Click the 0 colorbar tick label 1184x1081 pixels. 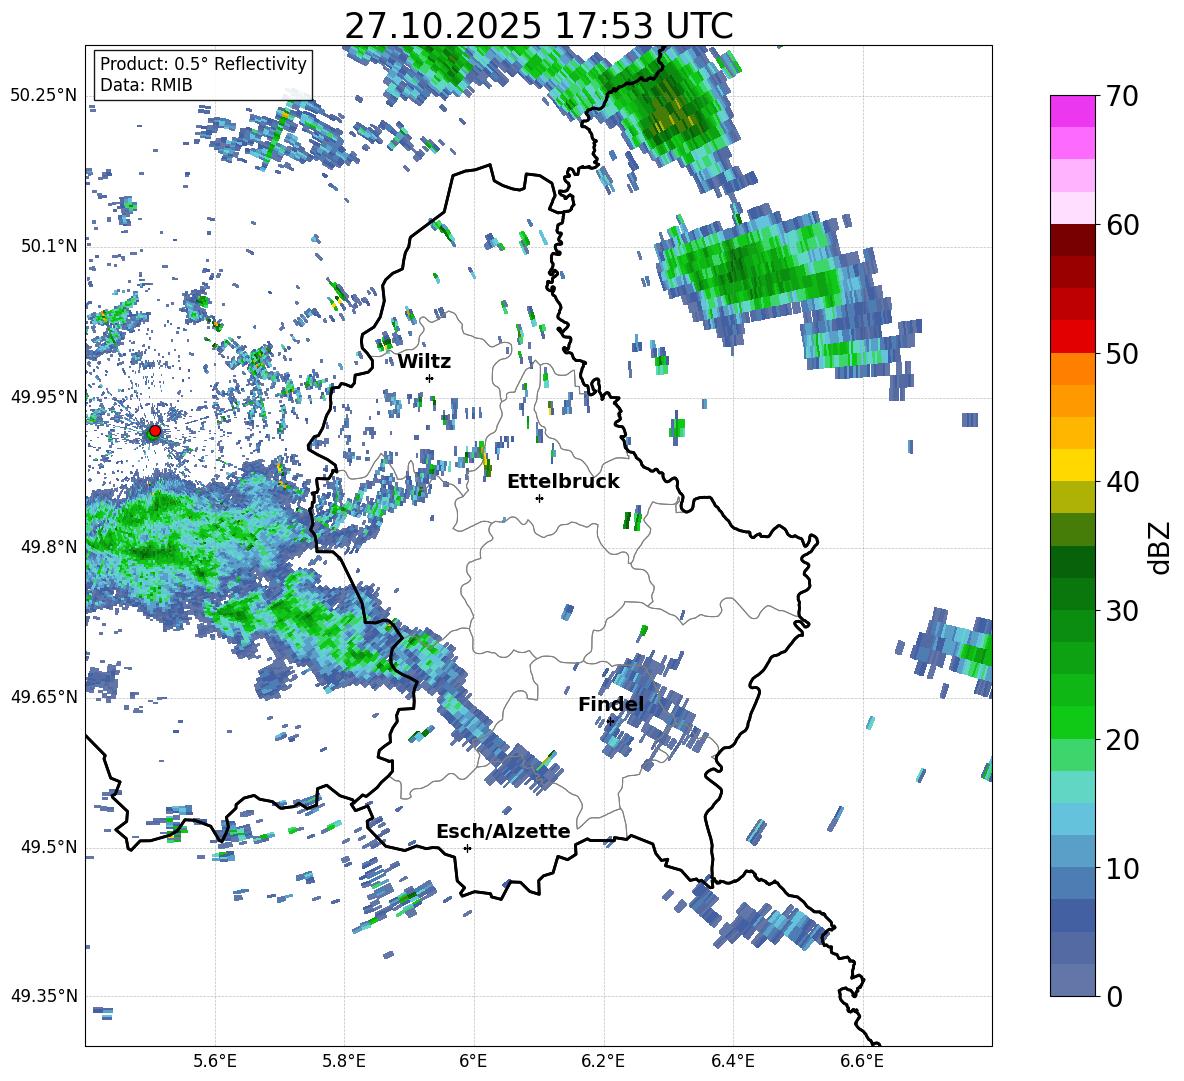1115,997
